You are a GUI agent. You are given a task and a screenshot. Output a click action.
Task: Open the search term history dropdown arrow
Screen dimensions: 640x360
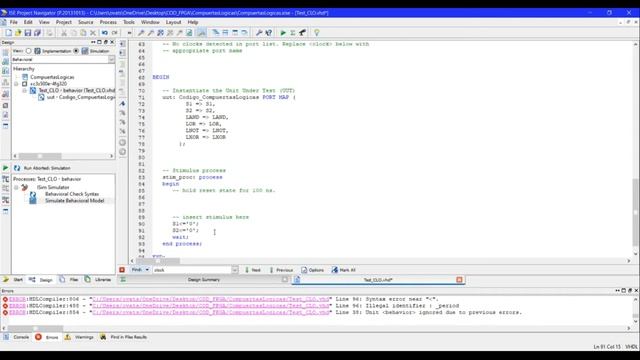(x=235, y=270)
